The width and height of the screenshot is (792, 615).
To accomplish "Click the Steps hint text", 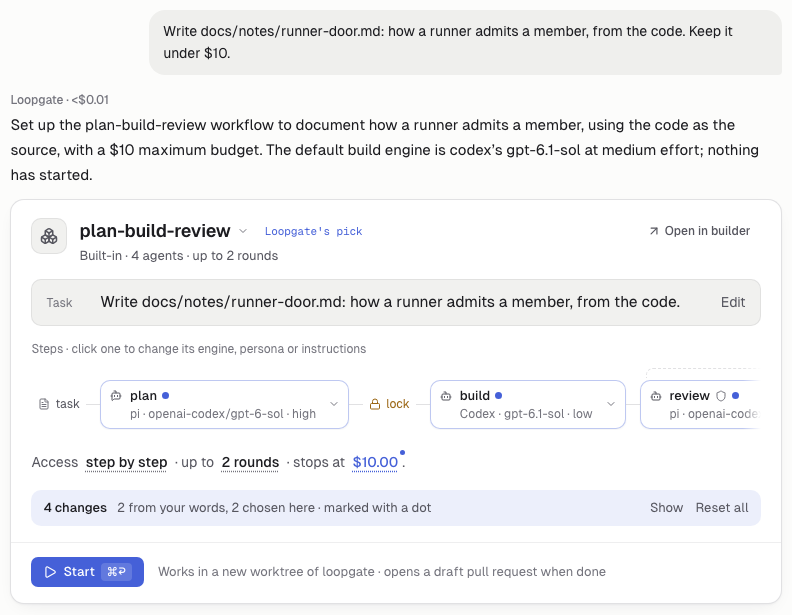I will (199, 349).
